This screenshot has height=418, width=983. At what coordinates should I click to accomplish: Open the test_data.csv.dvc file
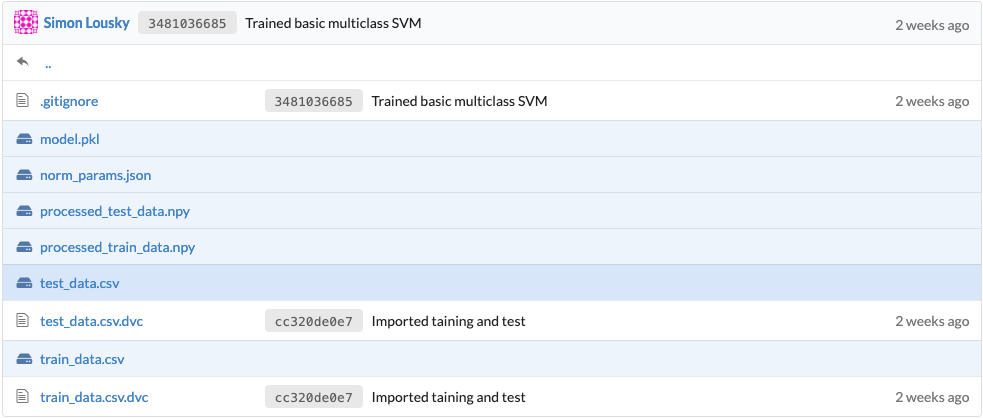pyautogui.click(x=94, y=321)
